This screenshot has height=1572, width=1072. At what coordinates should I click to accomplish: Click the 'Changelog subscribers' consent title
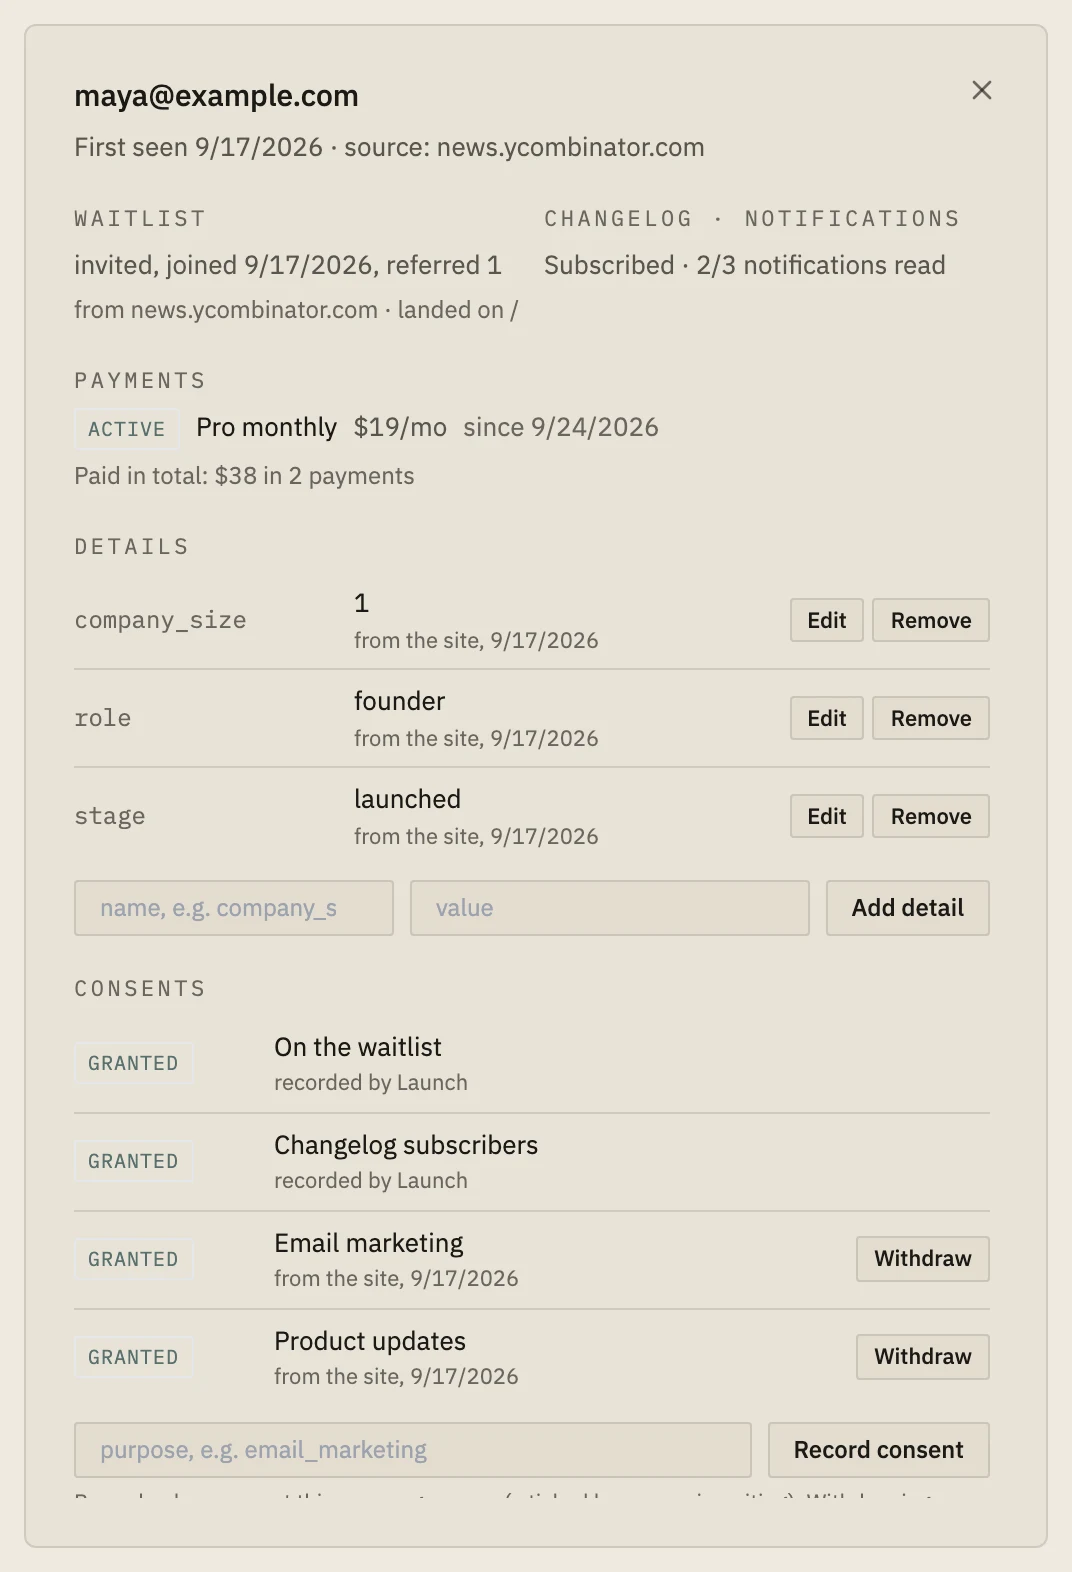[406, 1145]
